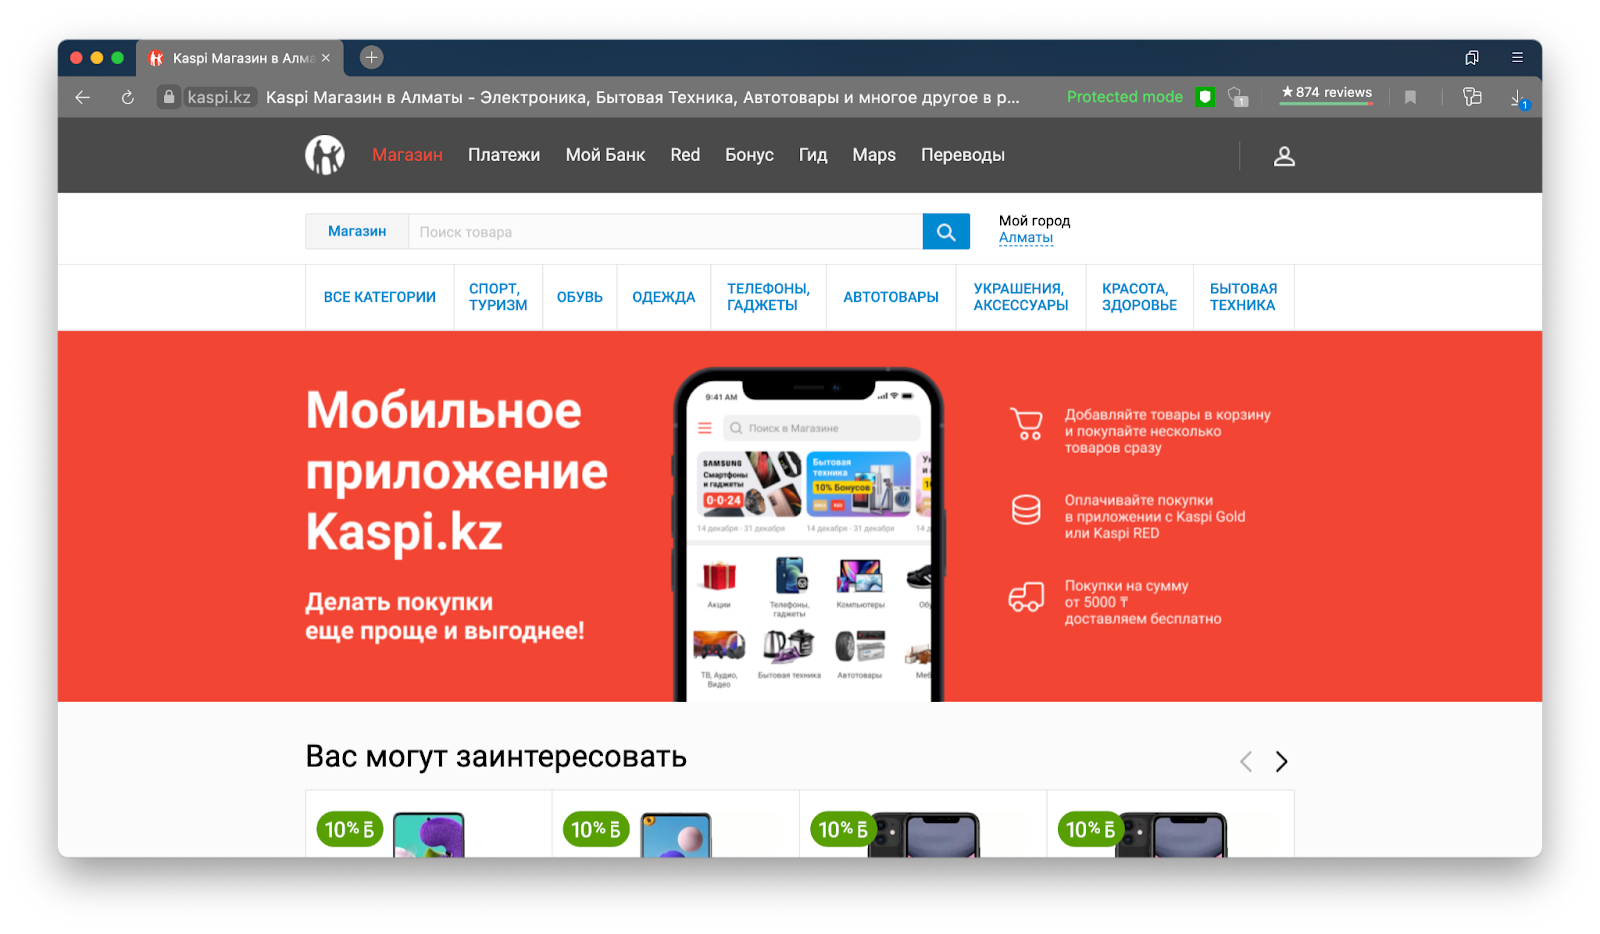
Task: Click the Мой город label
Action: tap(1034, 221)
